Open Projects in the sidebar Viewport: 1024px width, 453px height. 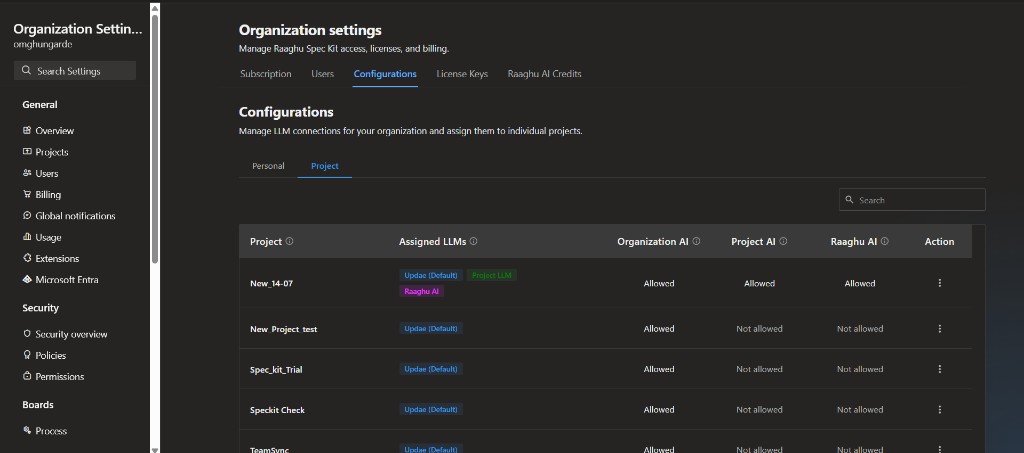click(x=52, y=152)
